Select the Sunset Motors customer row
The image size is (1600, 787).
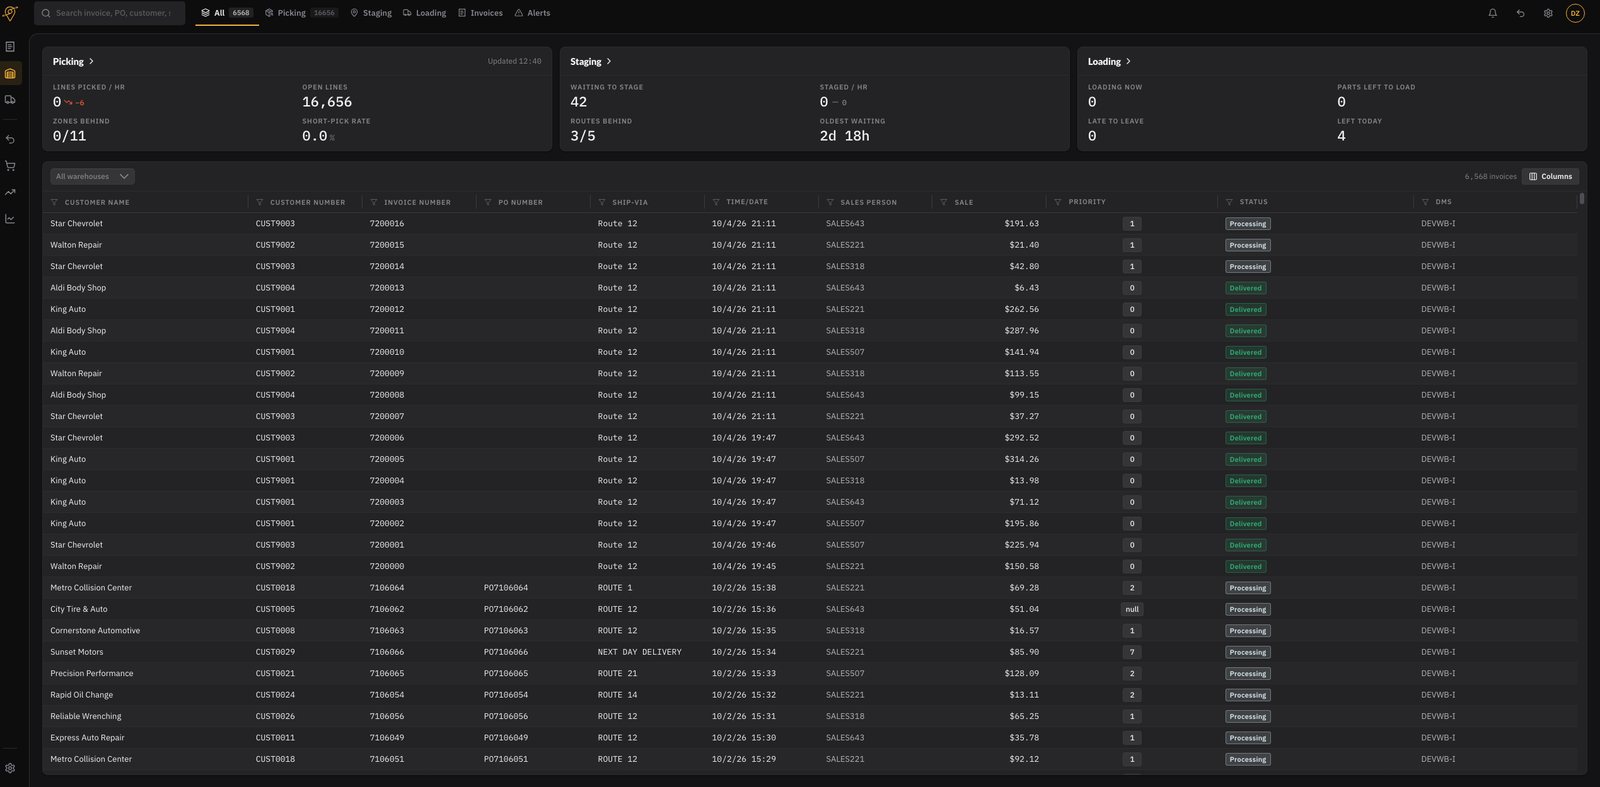click(x=810, y=652)
